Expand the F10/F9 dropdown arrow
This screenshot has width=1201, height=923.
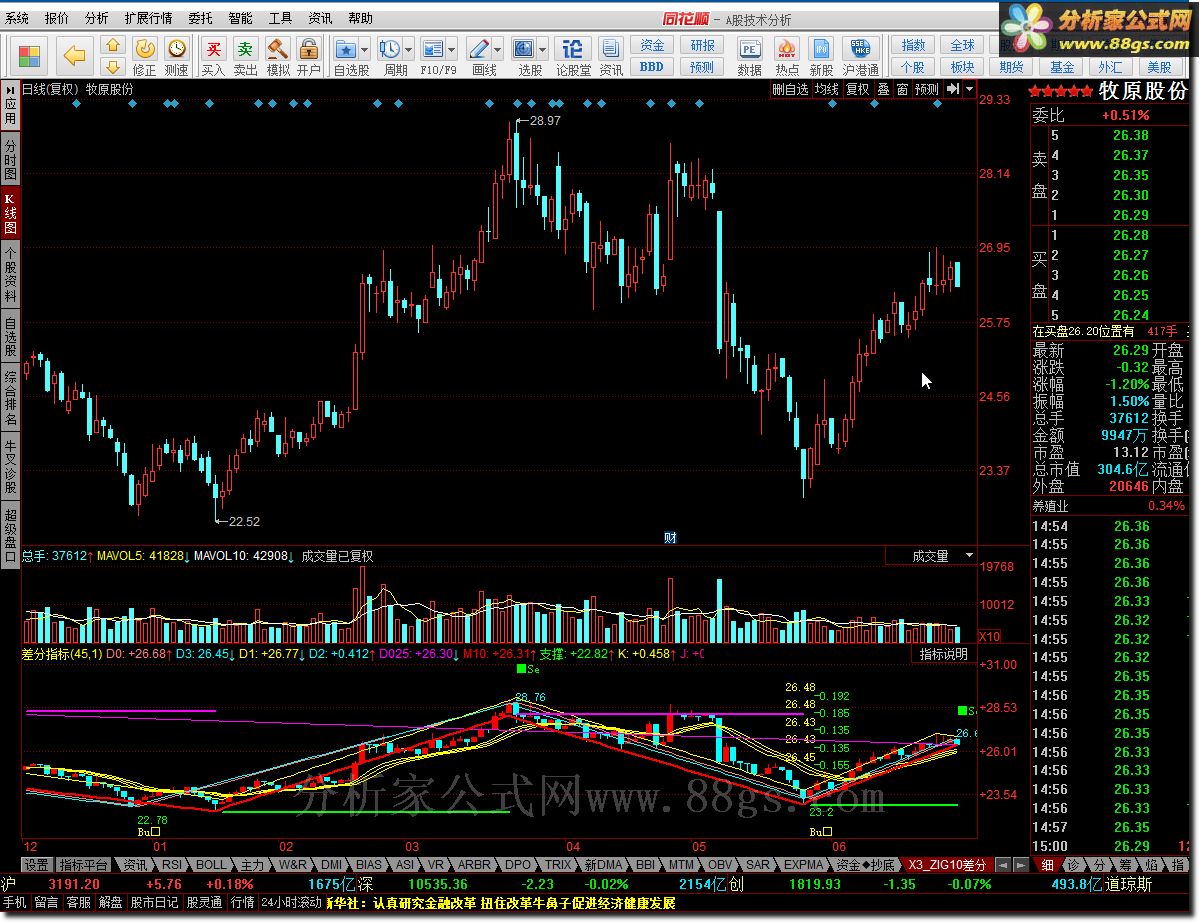click(452, 48)
